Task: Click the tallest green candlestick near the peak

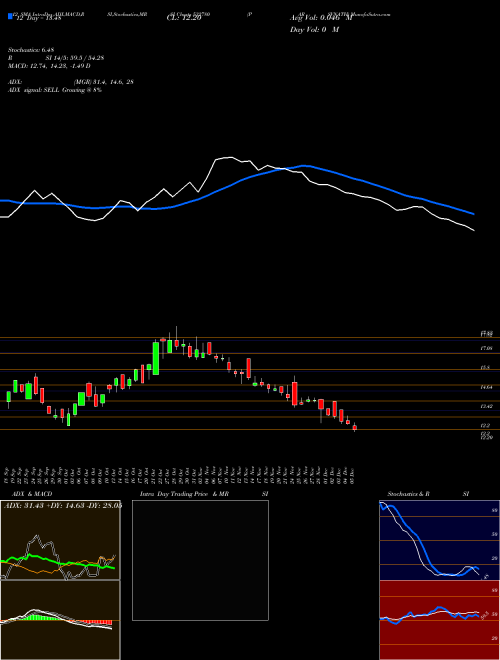Action: pyautogui.click(x=156, y=358)
